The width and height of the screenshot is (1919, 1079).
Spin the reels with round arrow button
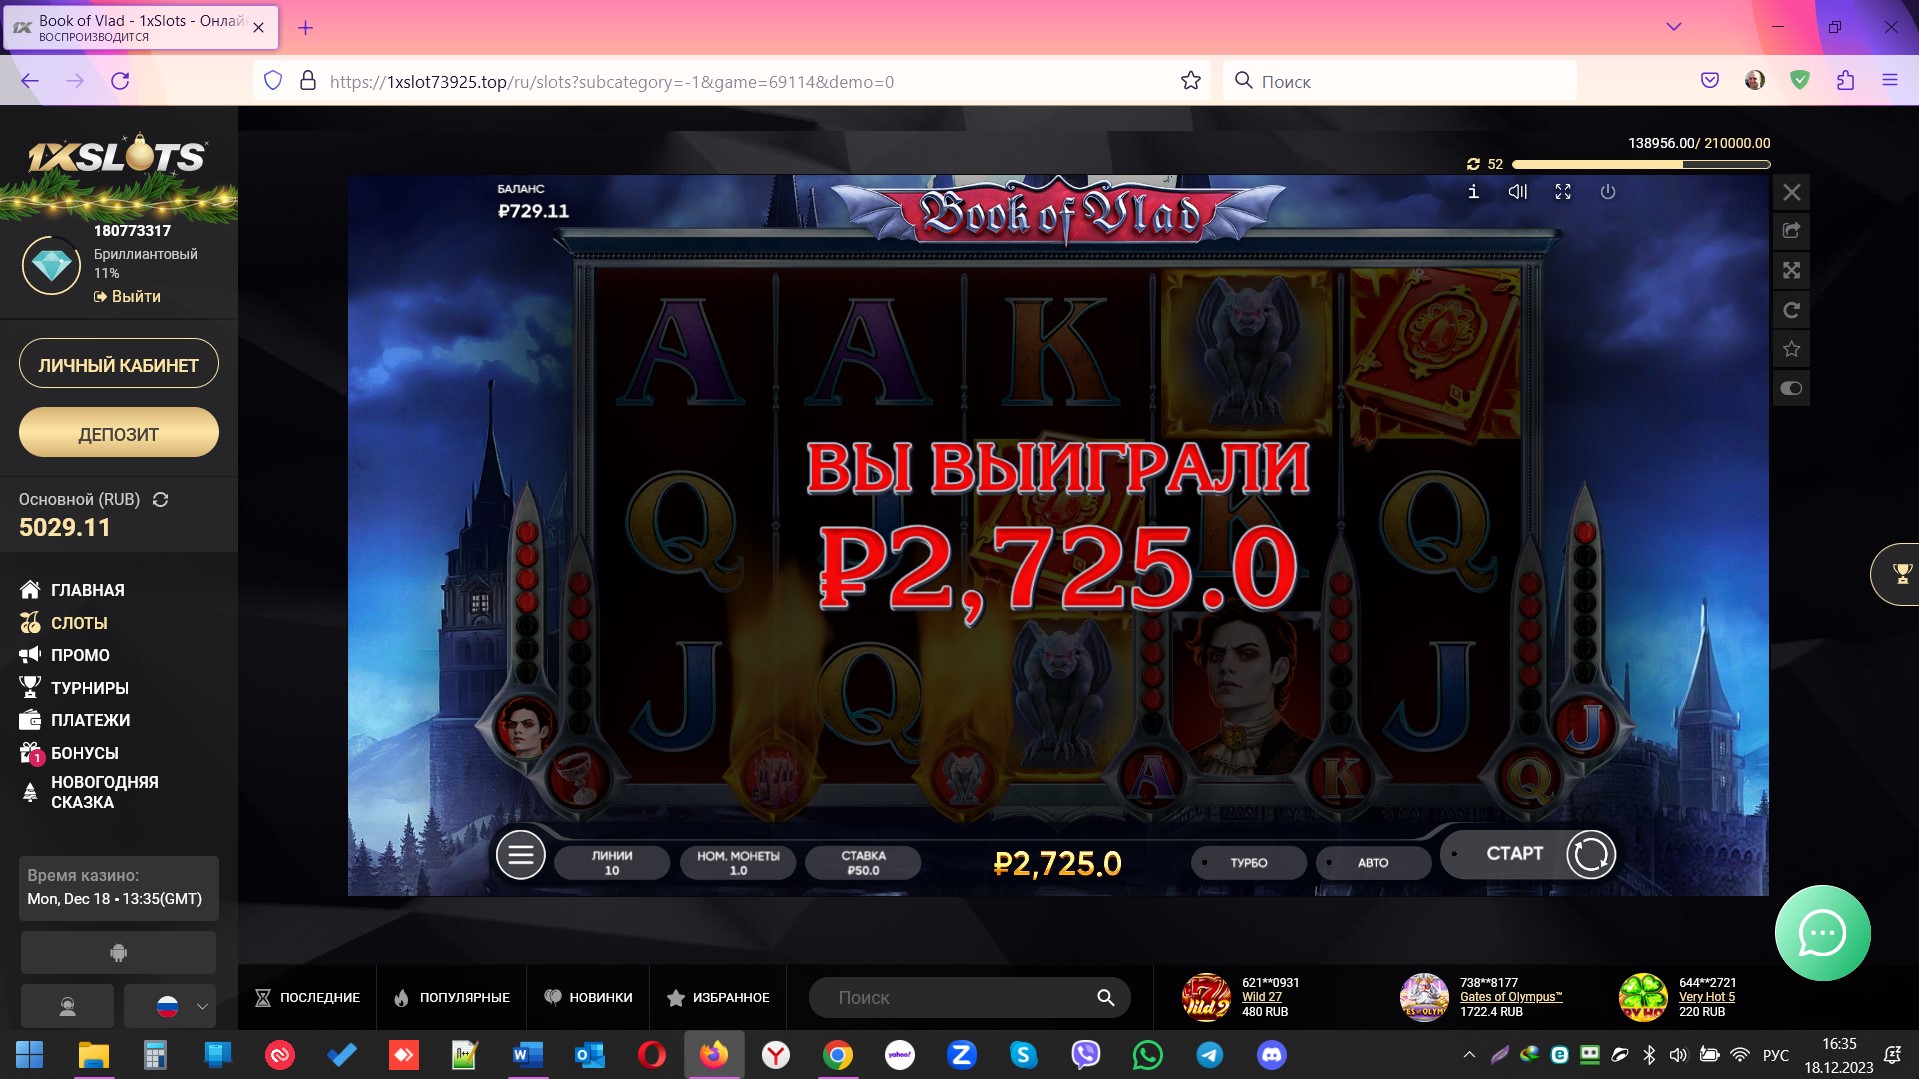tap(1591, 855)
